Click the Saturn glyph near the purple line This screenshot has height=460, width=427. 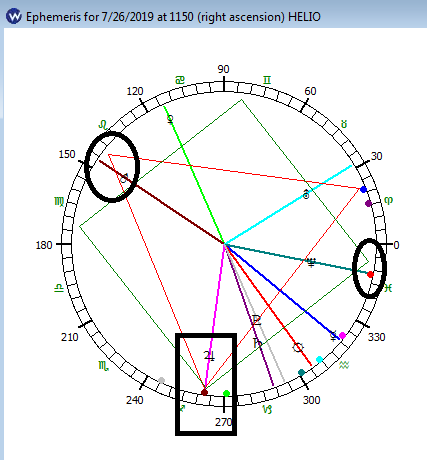pyautogui.click(x=257, y=343)
